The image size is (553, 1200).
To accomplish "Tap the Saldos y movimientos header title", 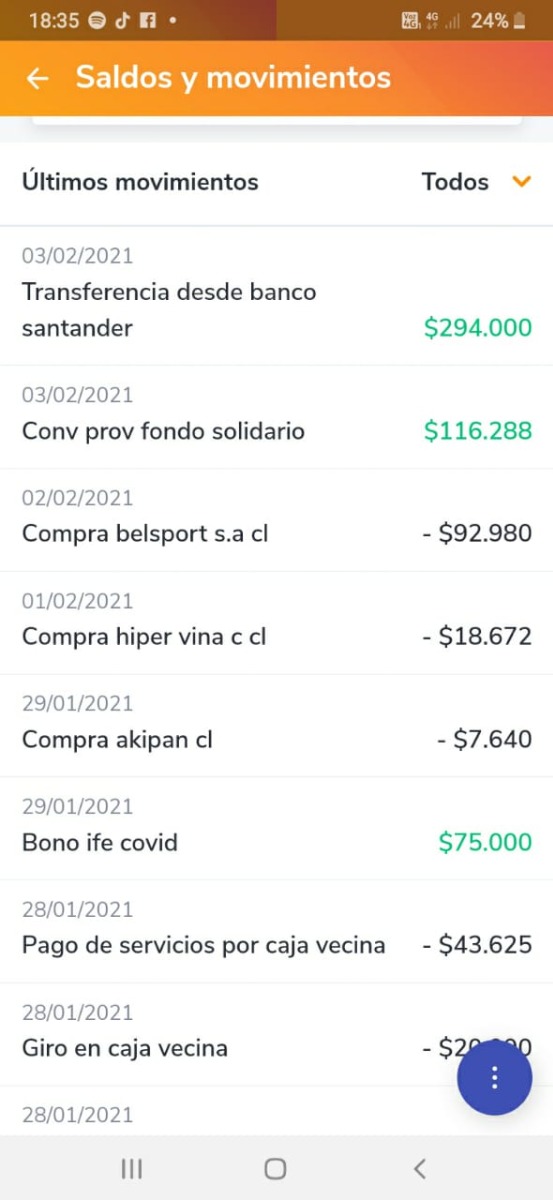I will pyautogui.click(x=233, y=77).
